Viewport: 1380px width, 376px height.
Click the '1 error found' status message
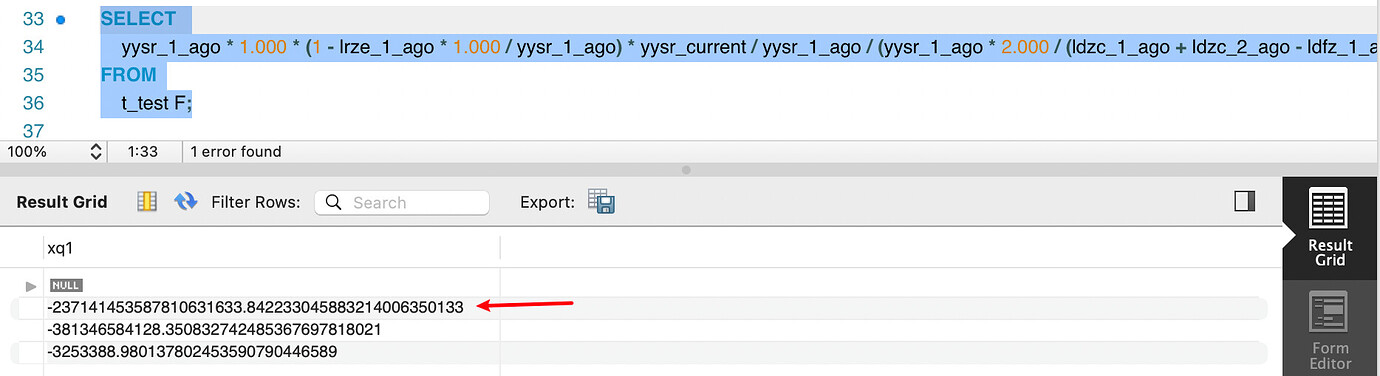[237, 152]
